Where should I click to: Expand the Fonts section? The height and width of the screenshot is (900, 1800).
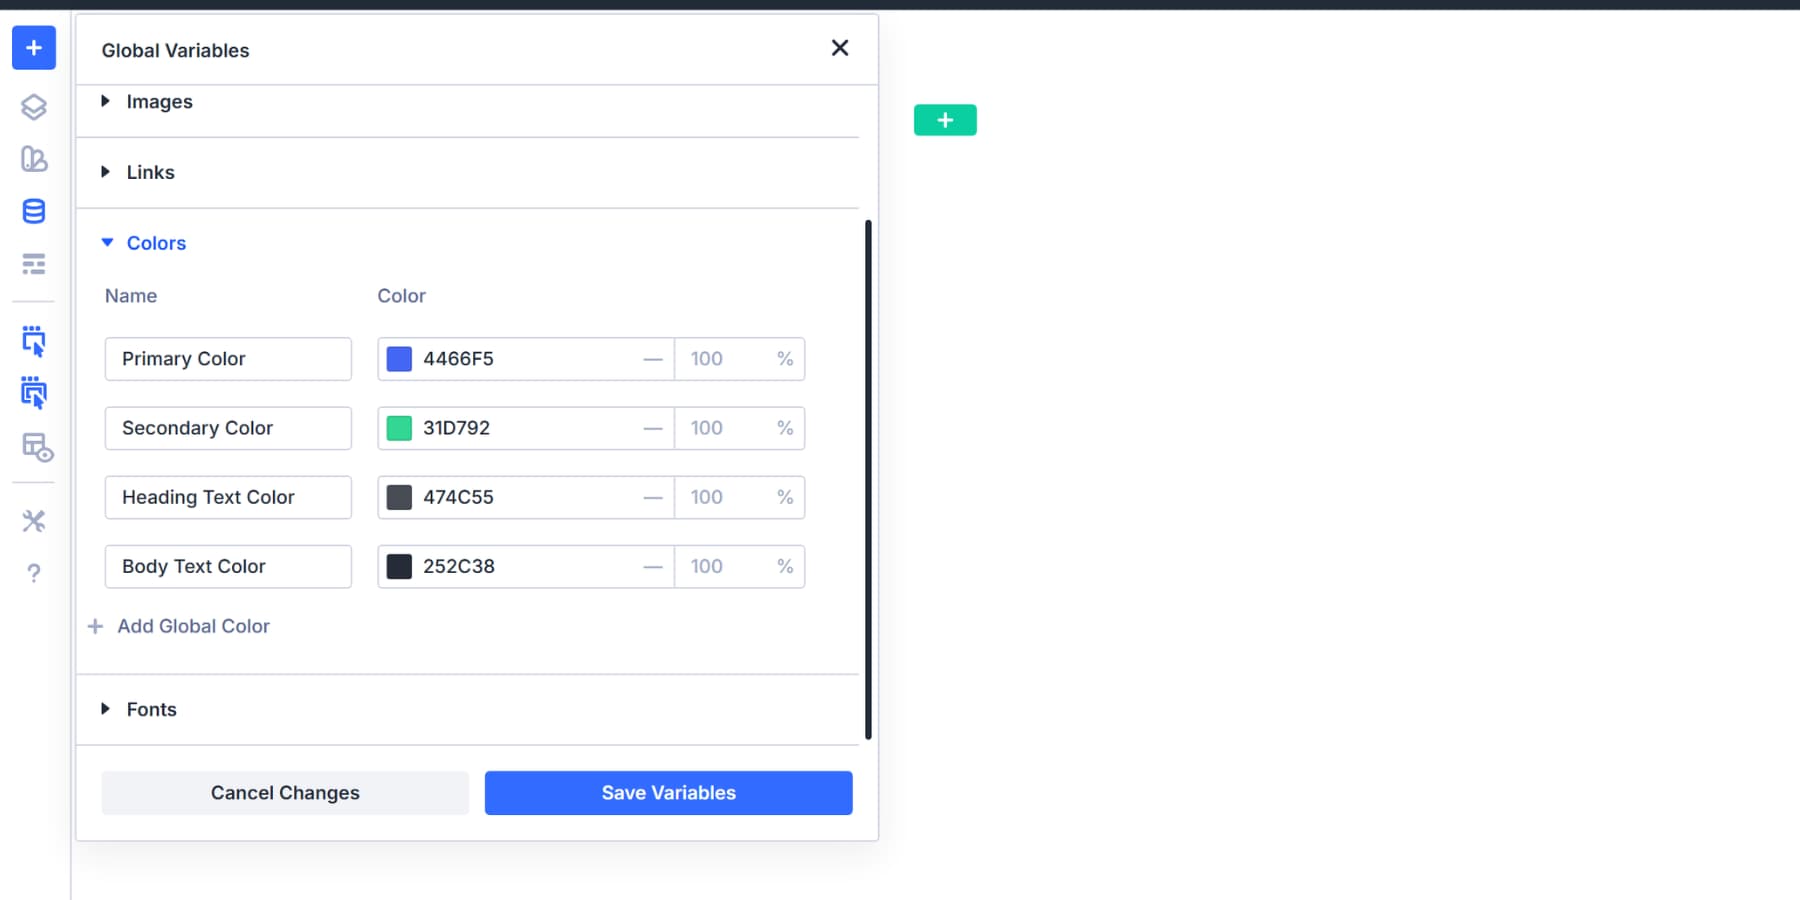(x=151, y=709)
